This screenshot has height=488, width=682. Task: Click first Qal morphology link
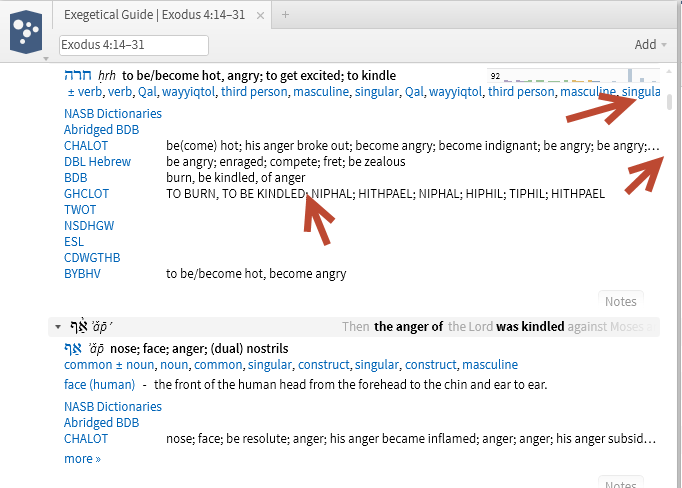[147, 92]
